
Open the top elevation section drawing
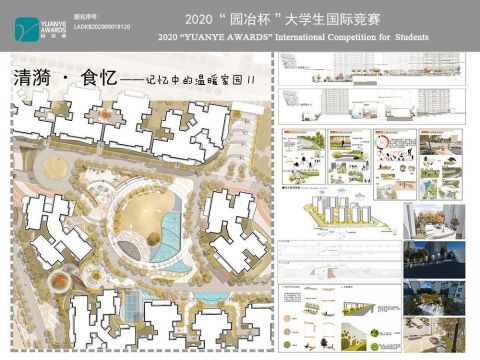[x=372, y=69]
